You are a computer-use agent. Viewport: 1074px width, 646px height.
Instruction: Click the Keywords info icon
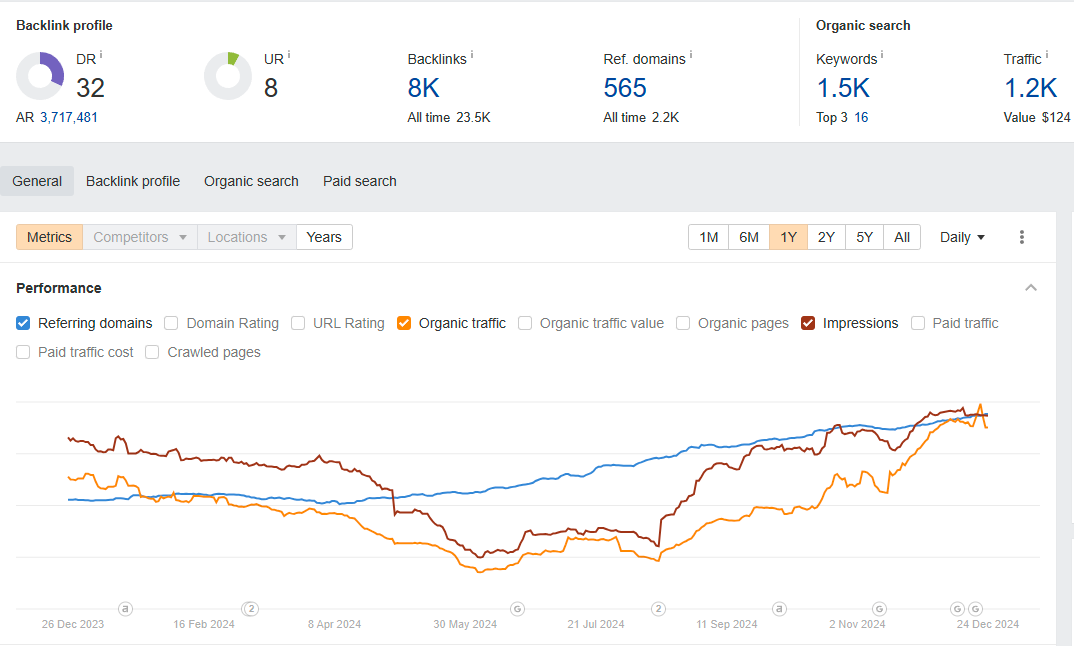[x=882, y=56]
